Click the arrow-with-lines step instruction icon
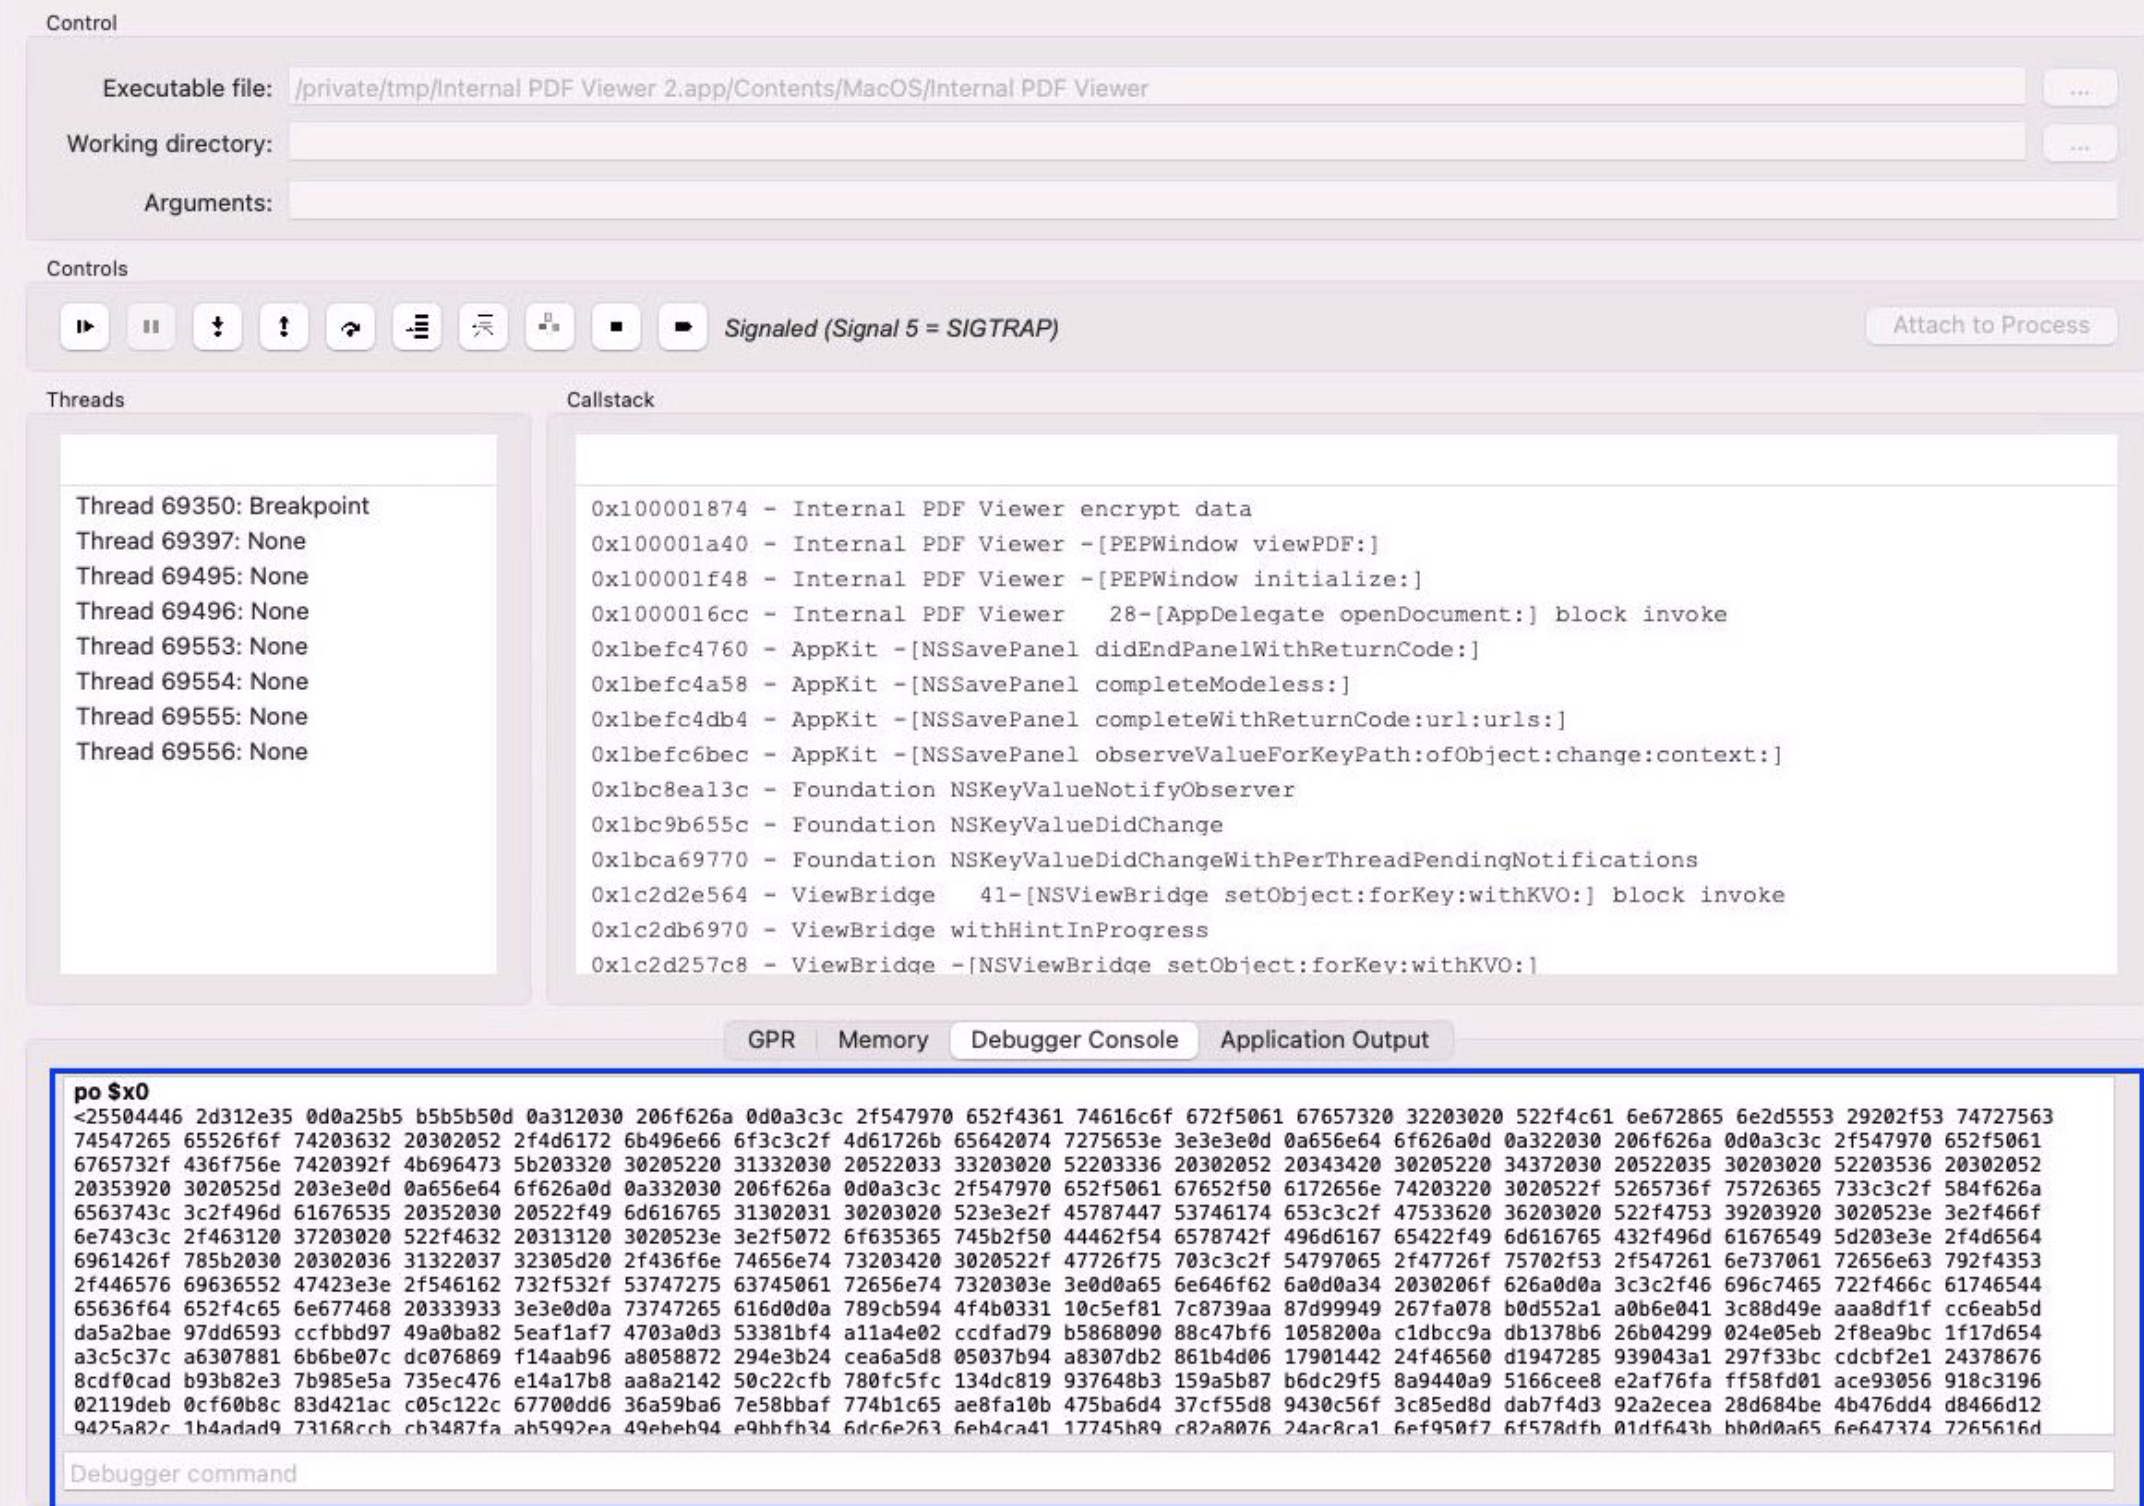The width and height of the screenshot is (2144, 1506). click(417, 326)
